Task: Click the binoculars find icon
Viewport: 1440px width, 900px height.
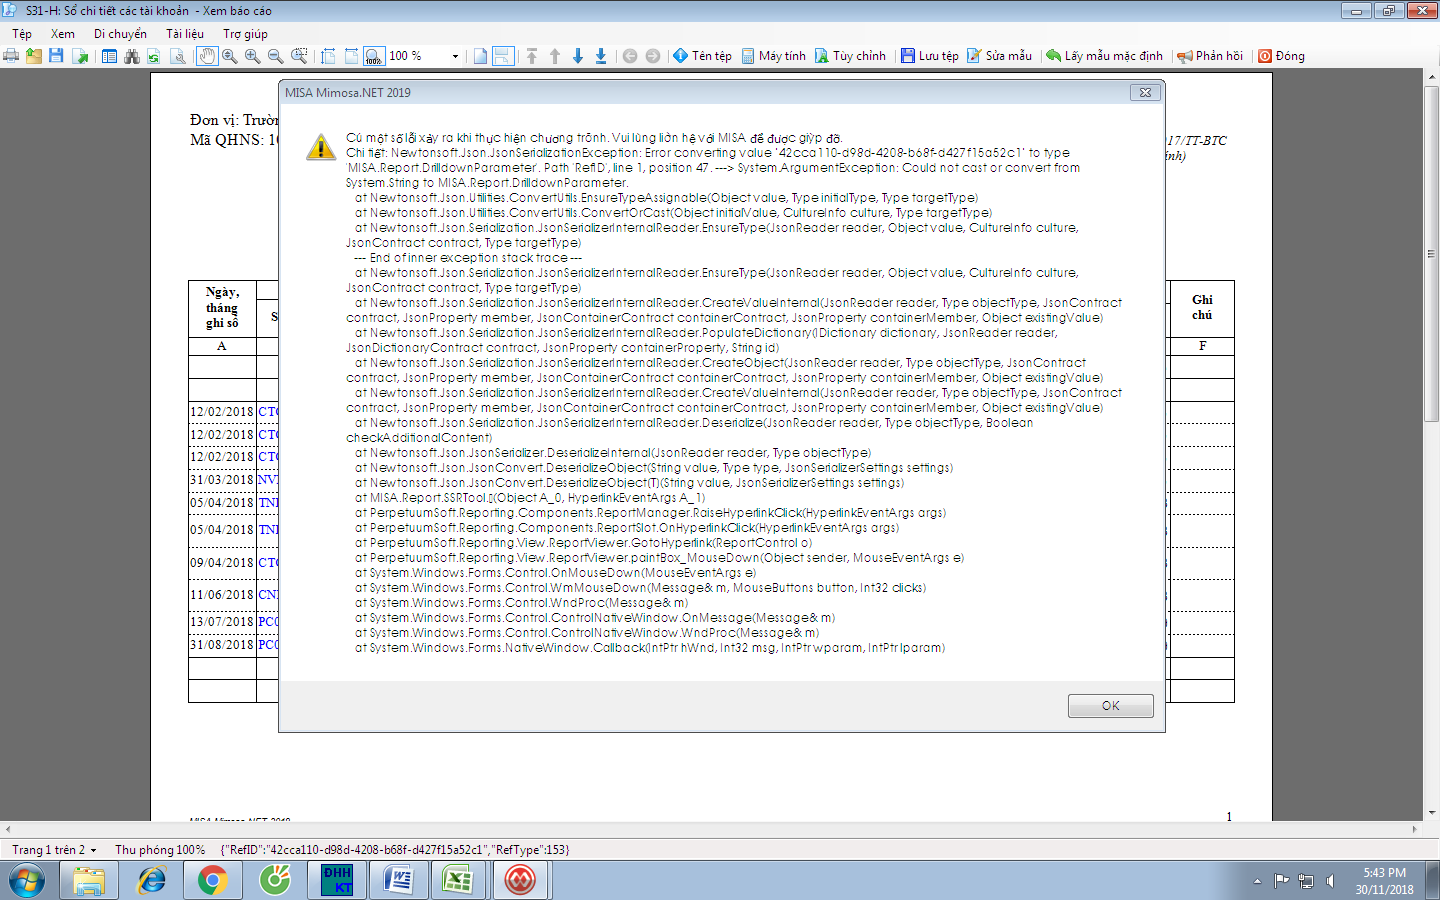Action: (x=131, y=56)
